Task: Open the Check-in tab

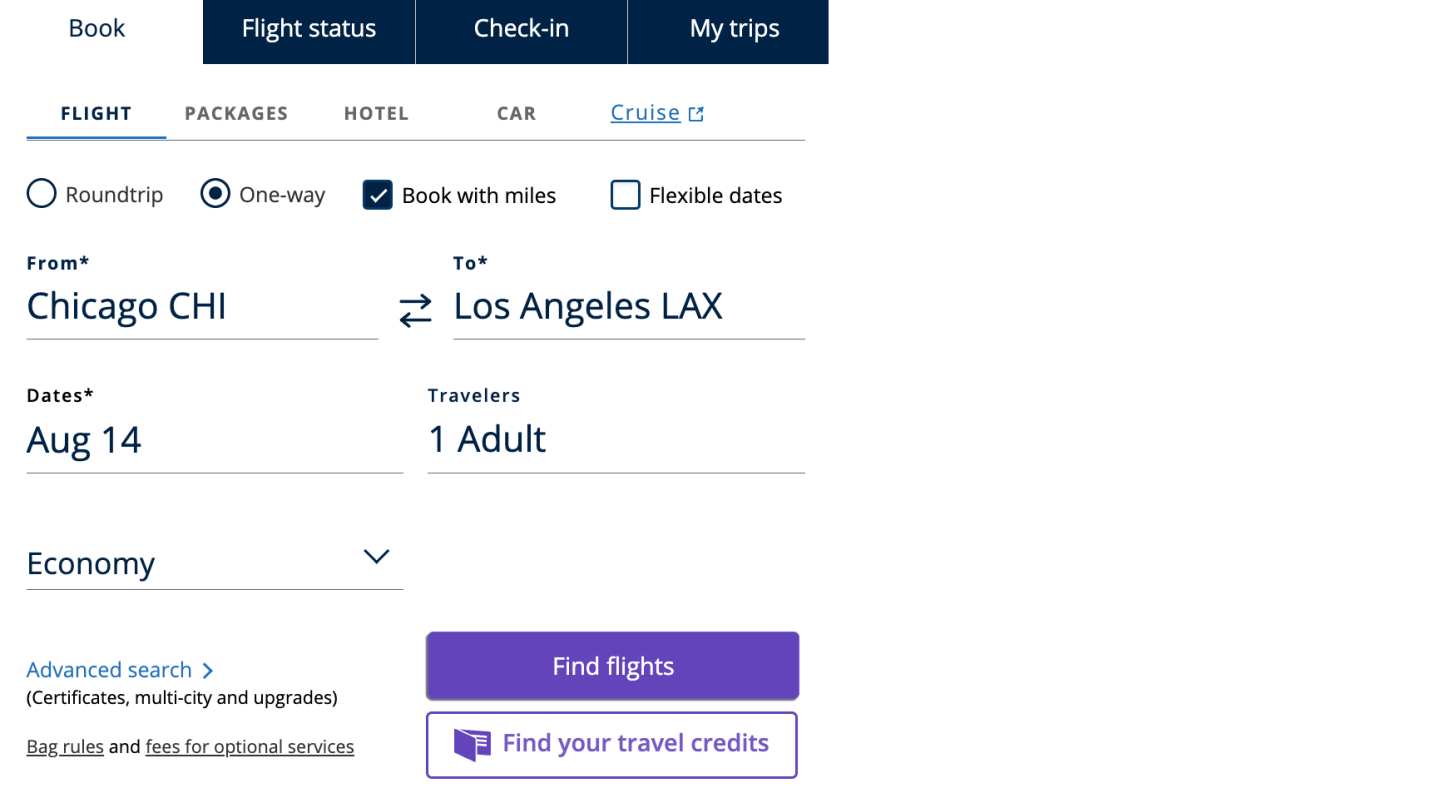Action: pyautogui.click(x=521, y=30)
